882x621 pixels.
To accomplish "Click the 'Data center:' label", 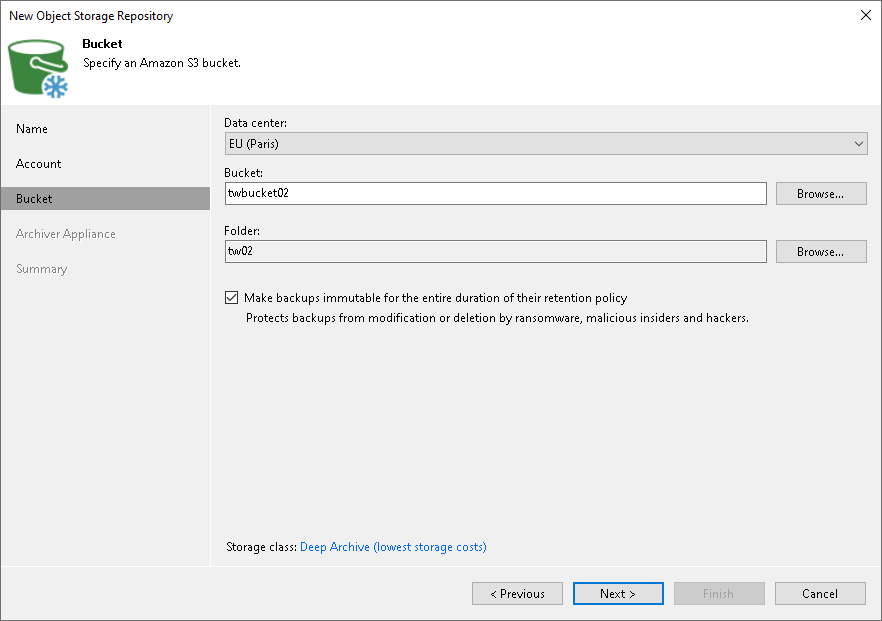I will [255, 123].
